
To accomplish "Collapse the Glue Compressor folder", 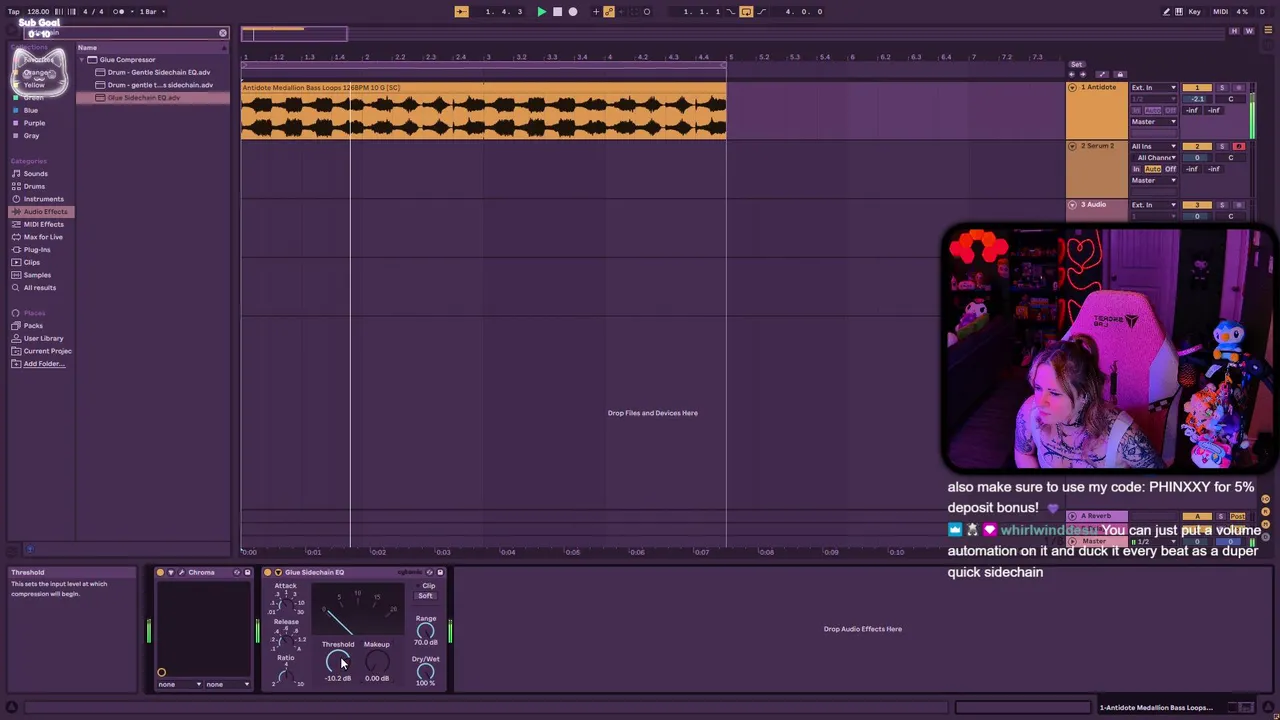I will [82, 60].
